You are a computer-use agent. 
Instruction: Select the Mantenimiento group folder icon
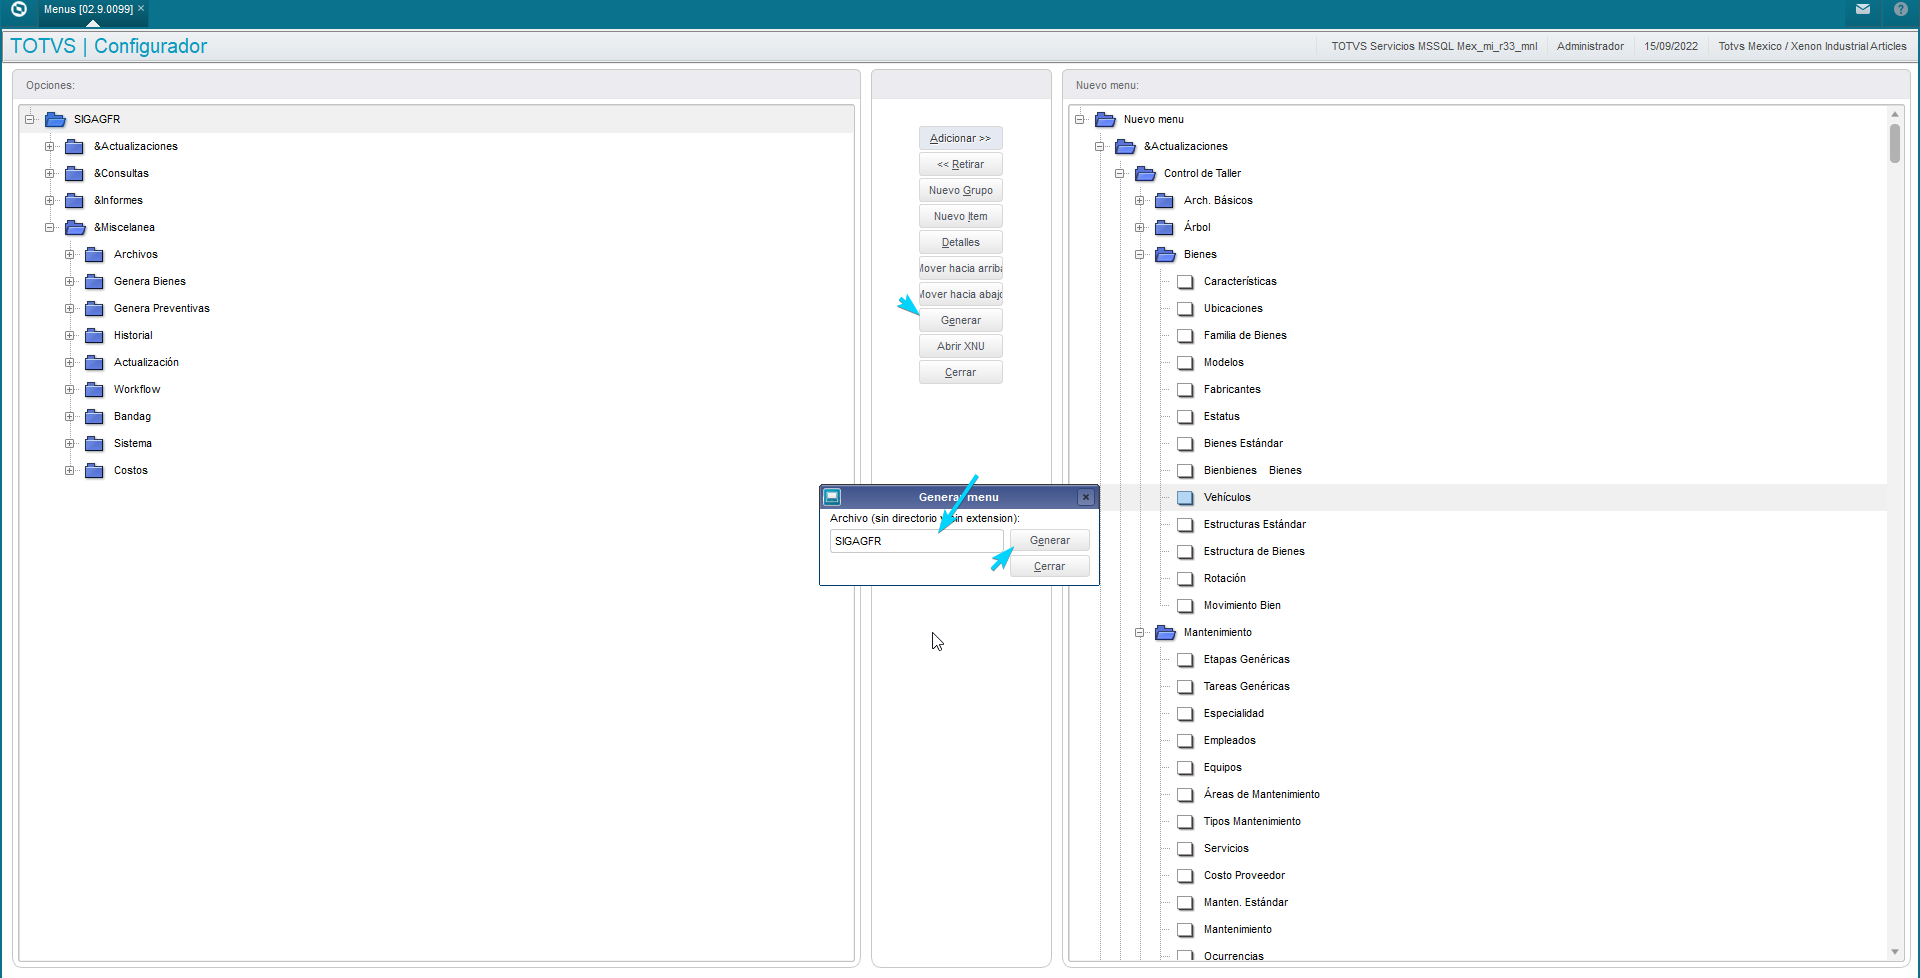tap(1165, 632)
